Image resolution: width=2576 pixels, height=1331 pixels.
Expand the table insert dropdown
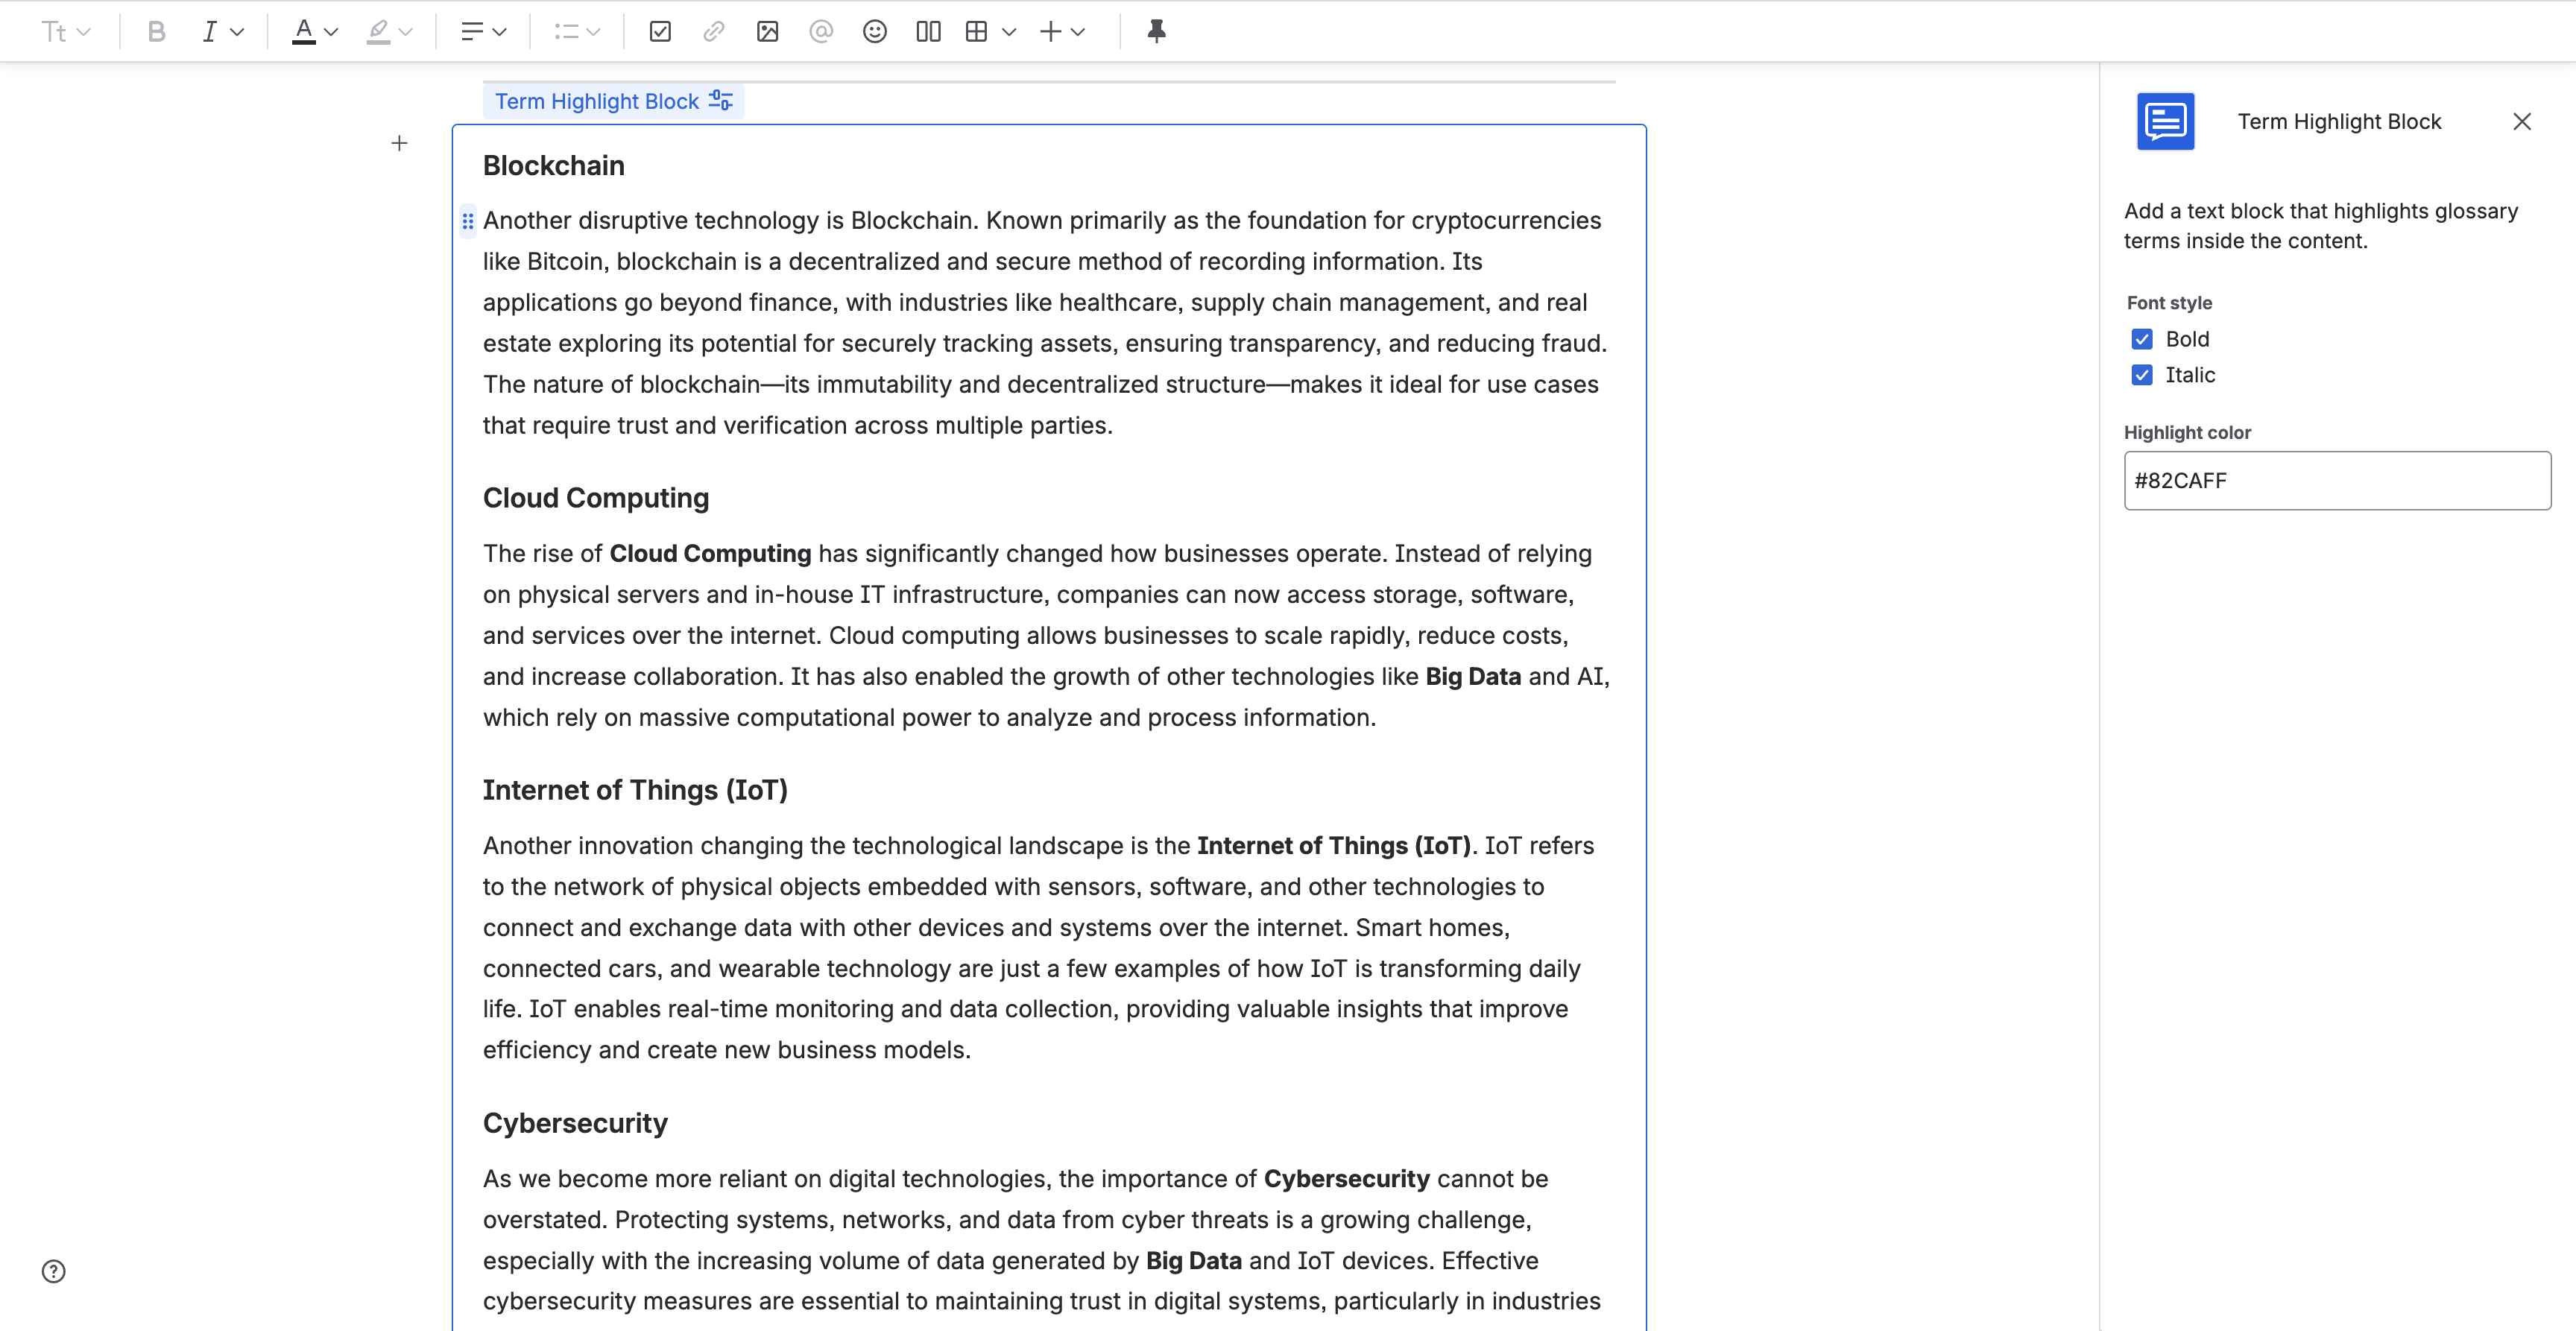click(x=1009, y=31)
